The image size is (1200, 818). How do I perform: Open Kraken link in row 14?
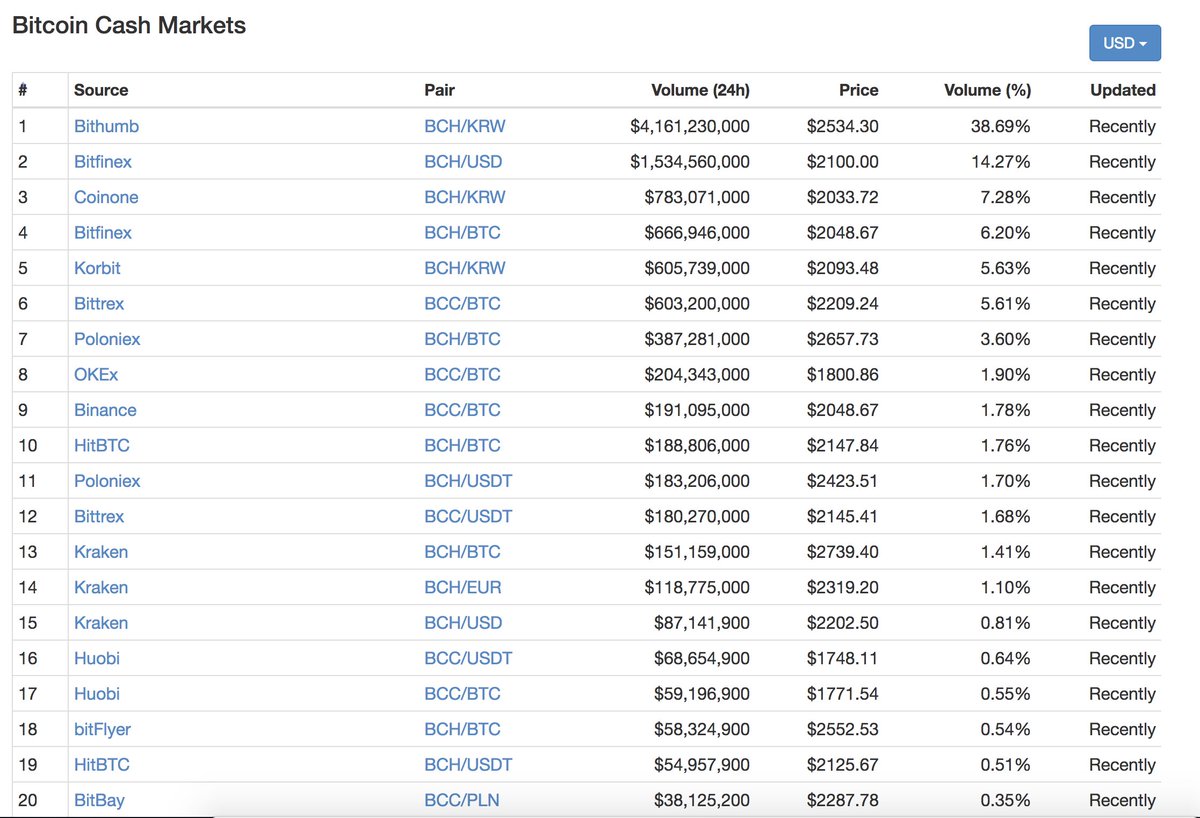(101, 587)
